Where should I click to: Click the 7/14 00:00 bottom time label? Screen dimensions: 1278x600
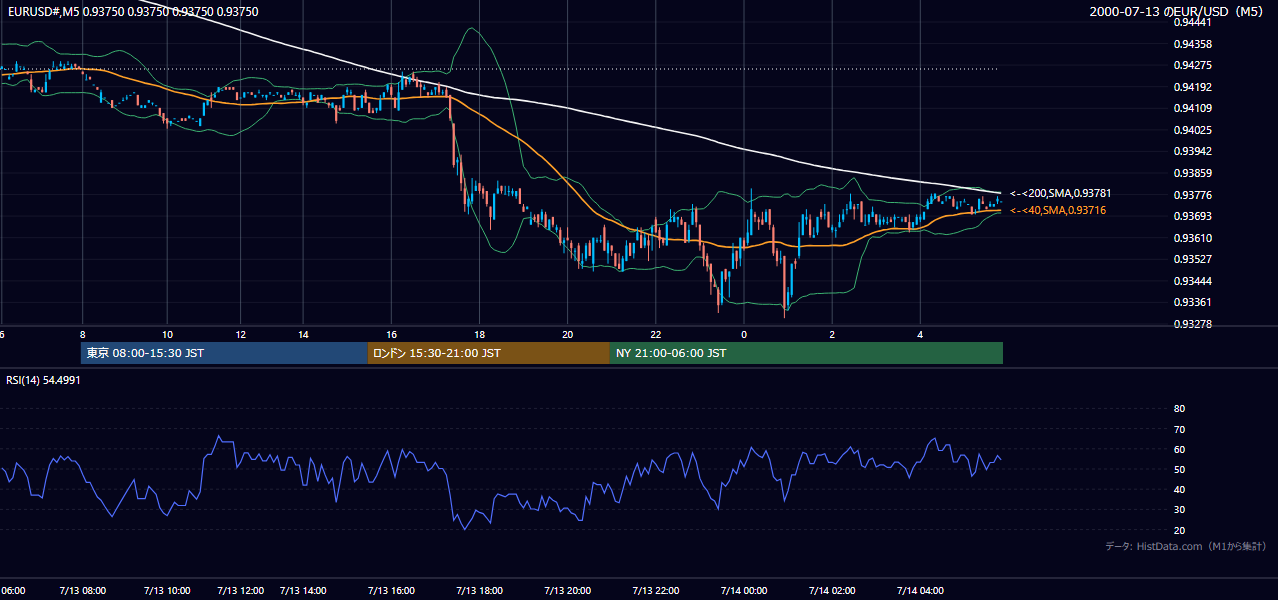(x=744, y=590)
